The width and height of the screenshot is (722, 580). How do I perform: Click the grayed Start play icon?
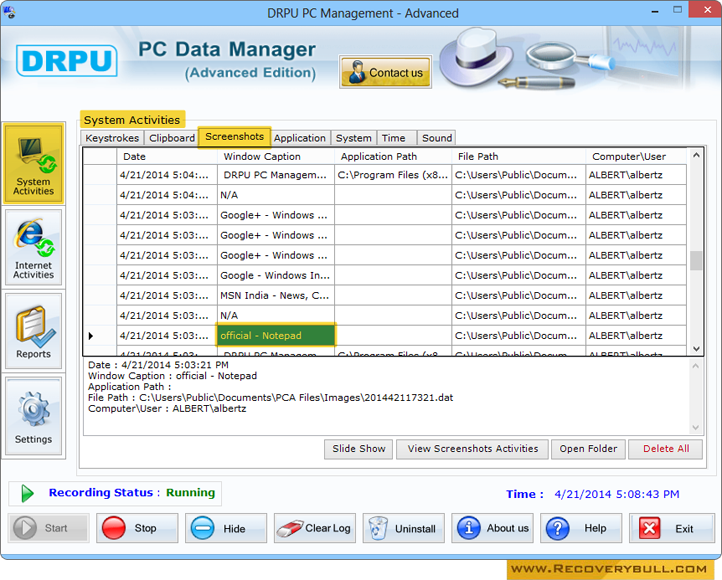click(25, 528)
